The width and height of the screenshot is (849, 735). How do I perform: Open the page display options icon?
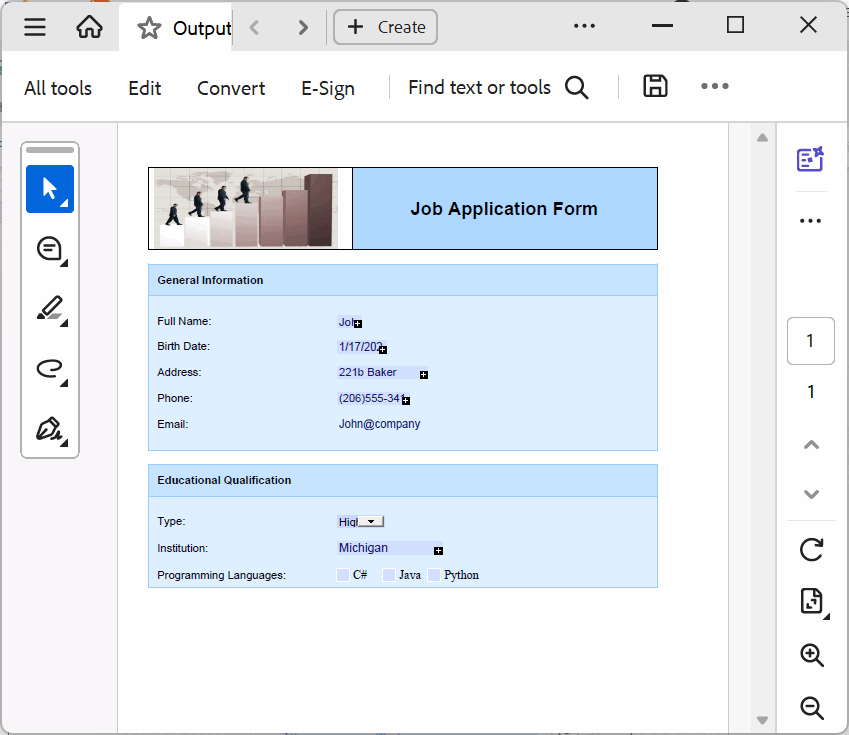pos(812,601)
